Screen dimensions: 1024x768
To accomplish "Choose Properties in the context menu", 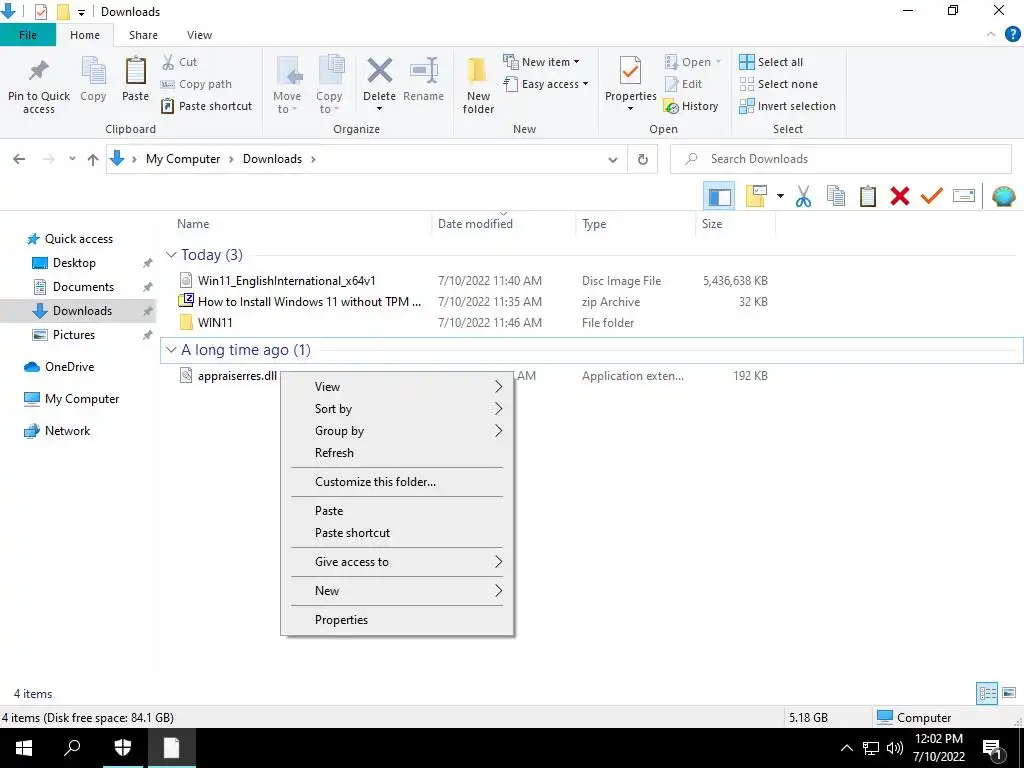I will click(x=396, y=620).
